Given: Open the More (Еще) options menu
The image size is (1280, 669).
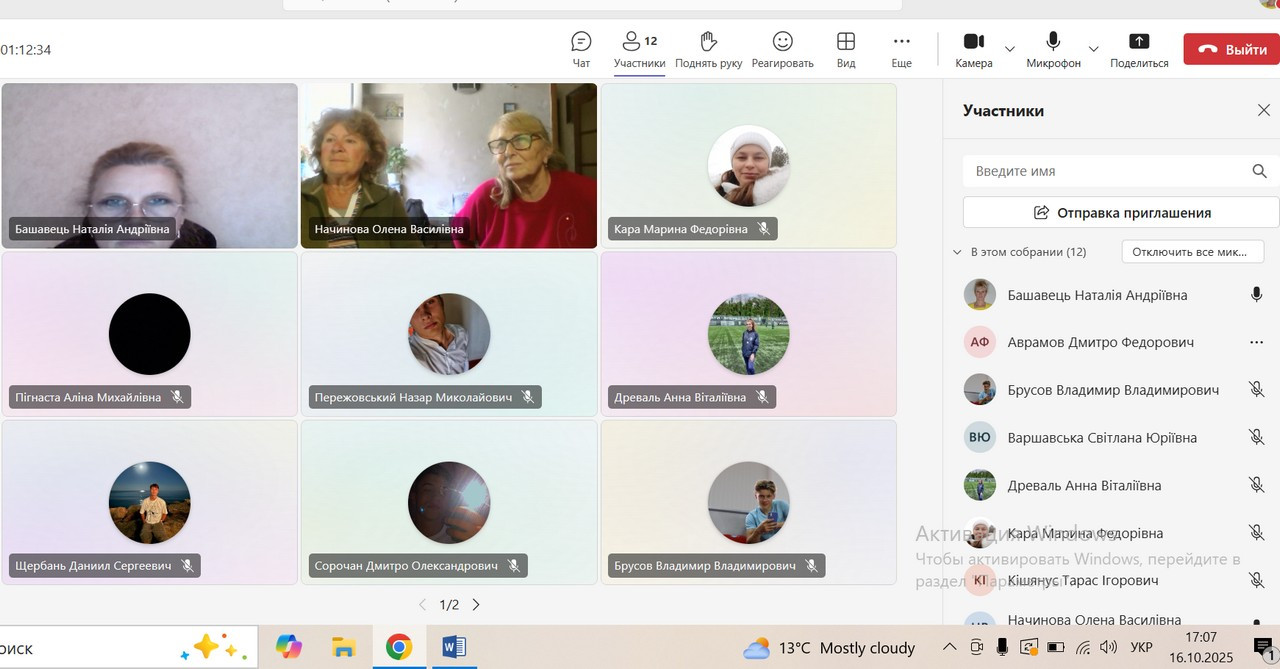Looking at the screenshot, I should (x=901, y=48).
